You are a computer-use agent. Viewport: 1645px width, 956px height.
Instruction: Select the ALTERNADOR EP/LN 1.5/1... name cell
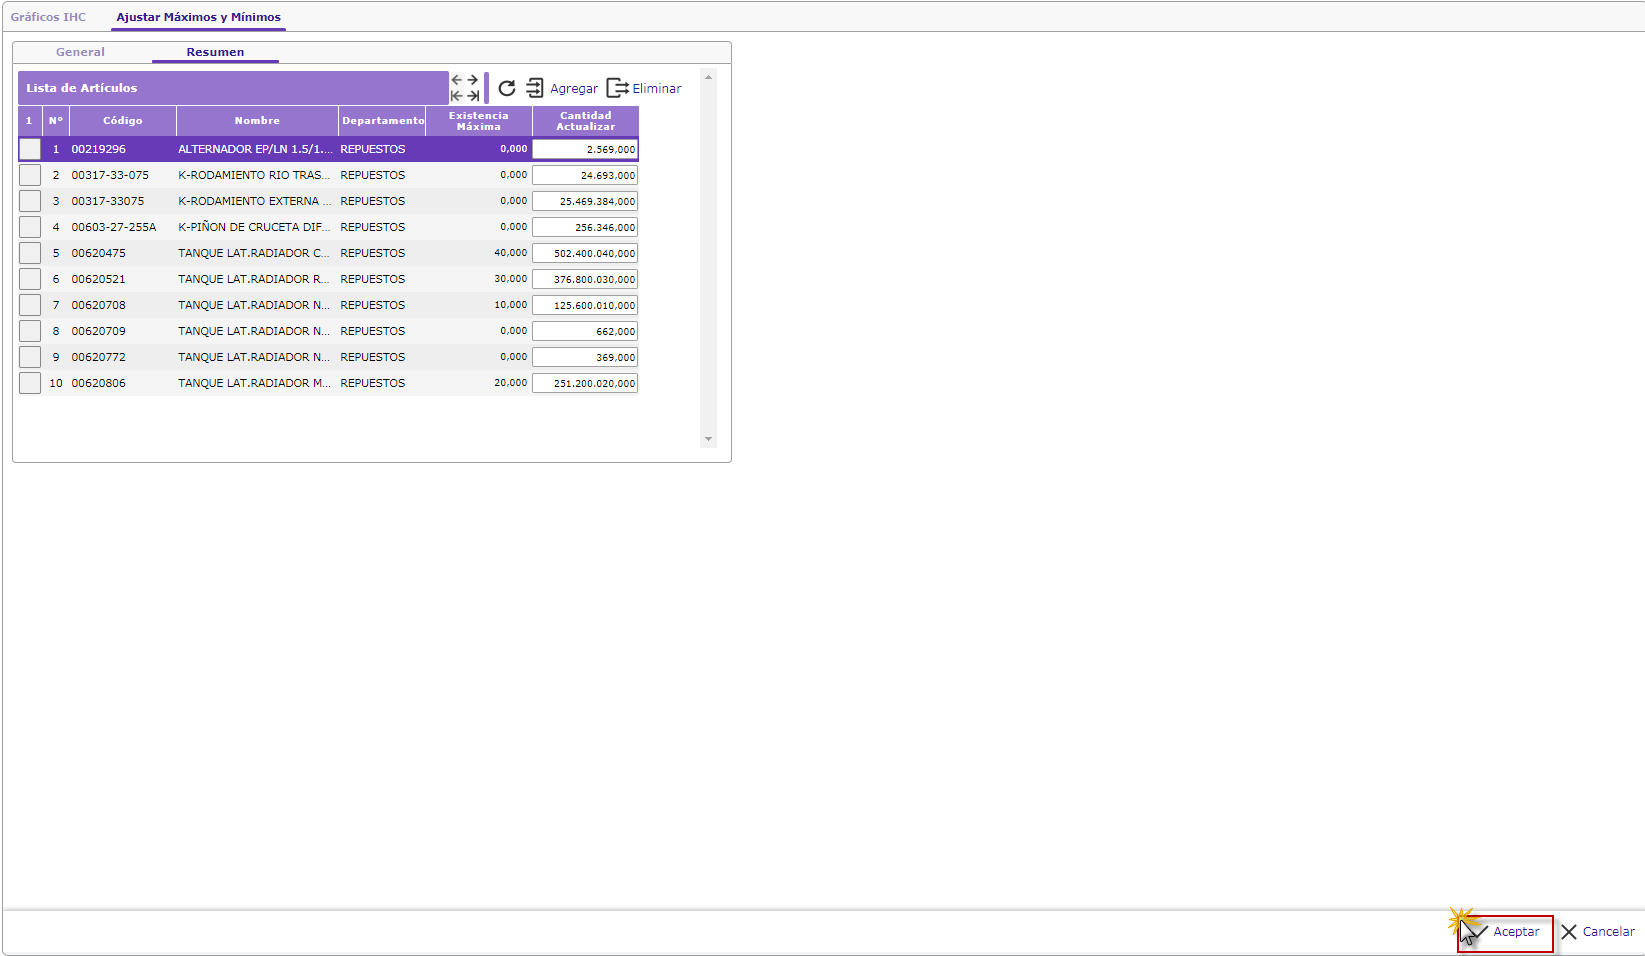pos(256,149)
